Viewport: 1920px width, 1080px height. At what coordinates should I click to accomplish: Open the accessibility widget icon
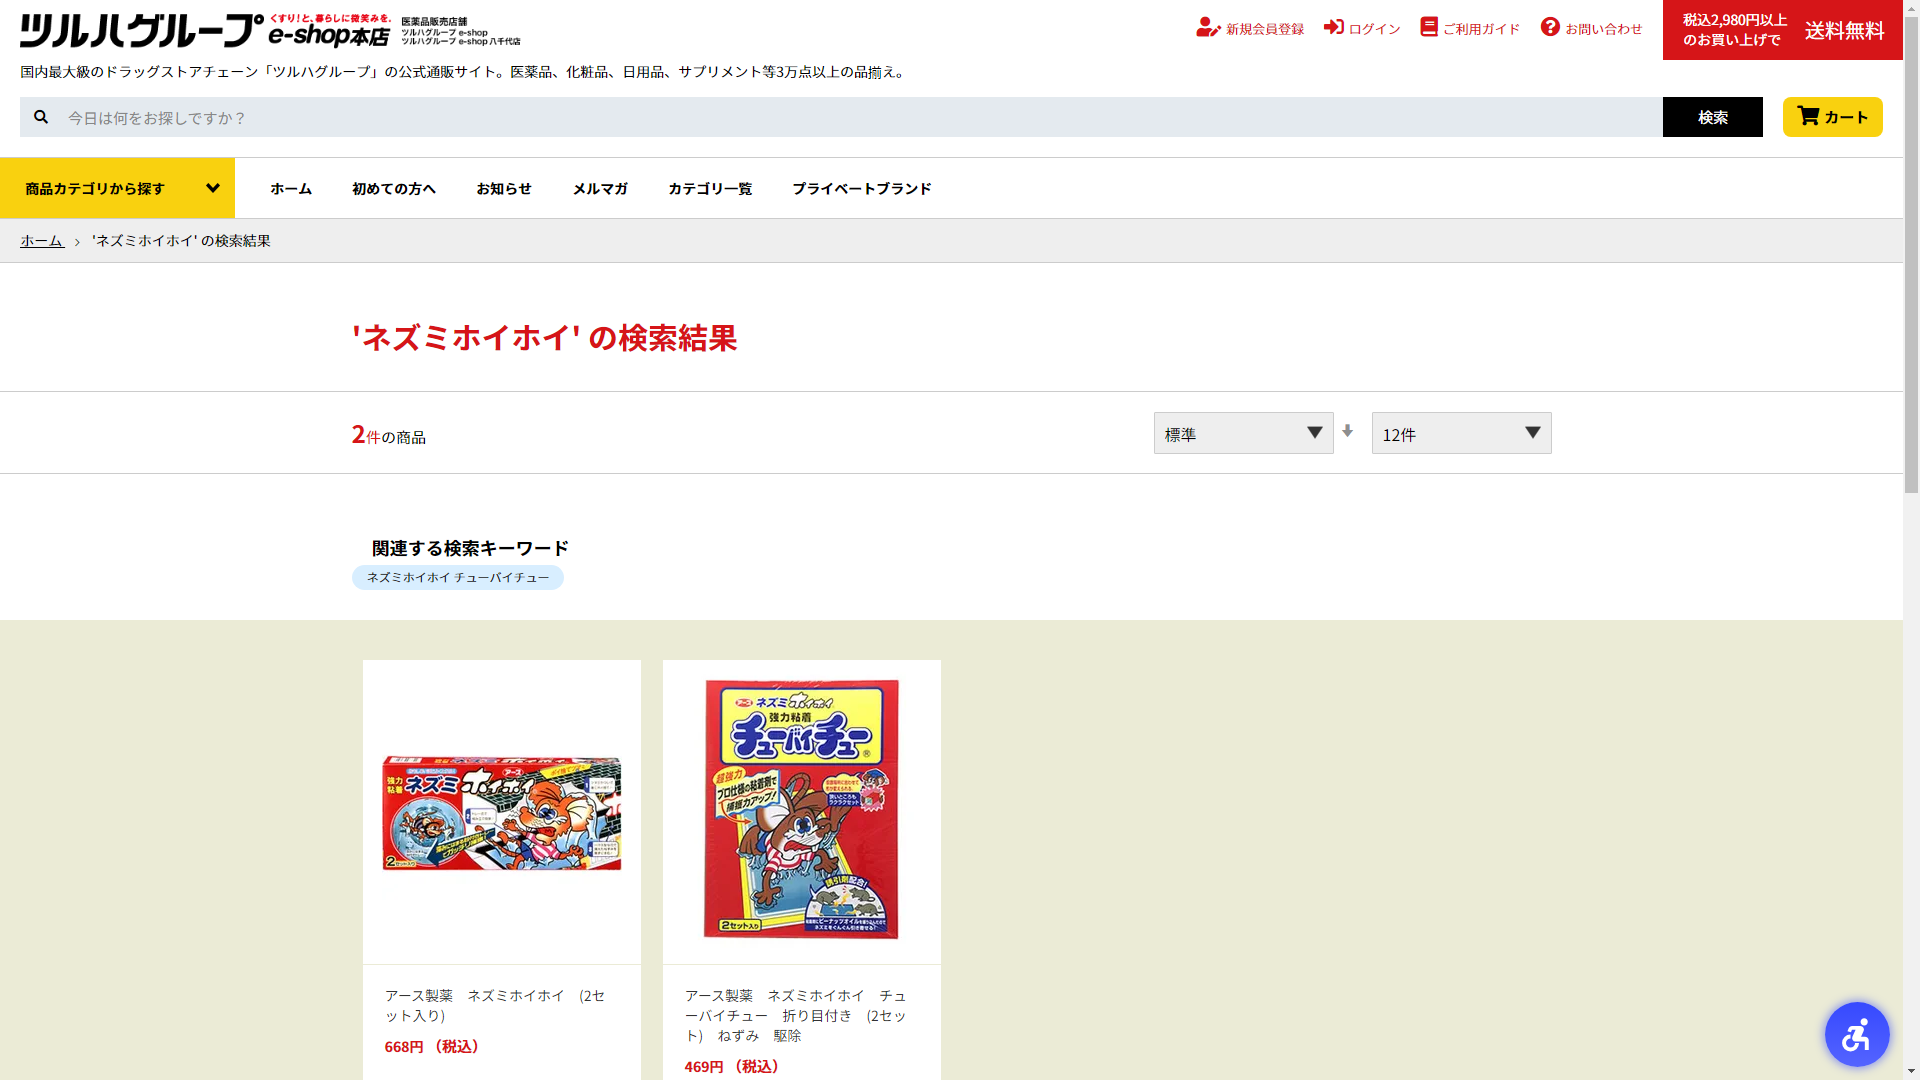[1856, 1034]
